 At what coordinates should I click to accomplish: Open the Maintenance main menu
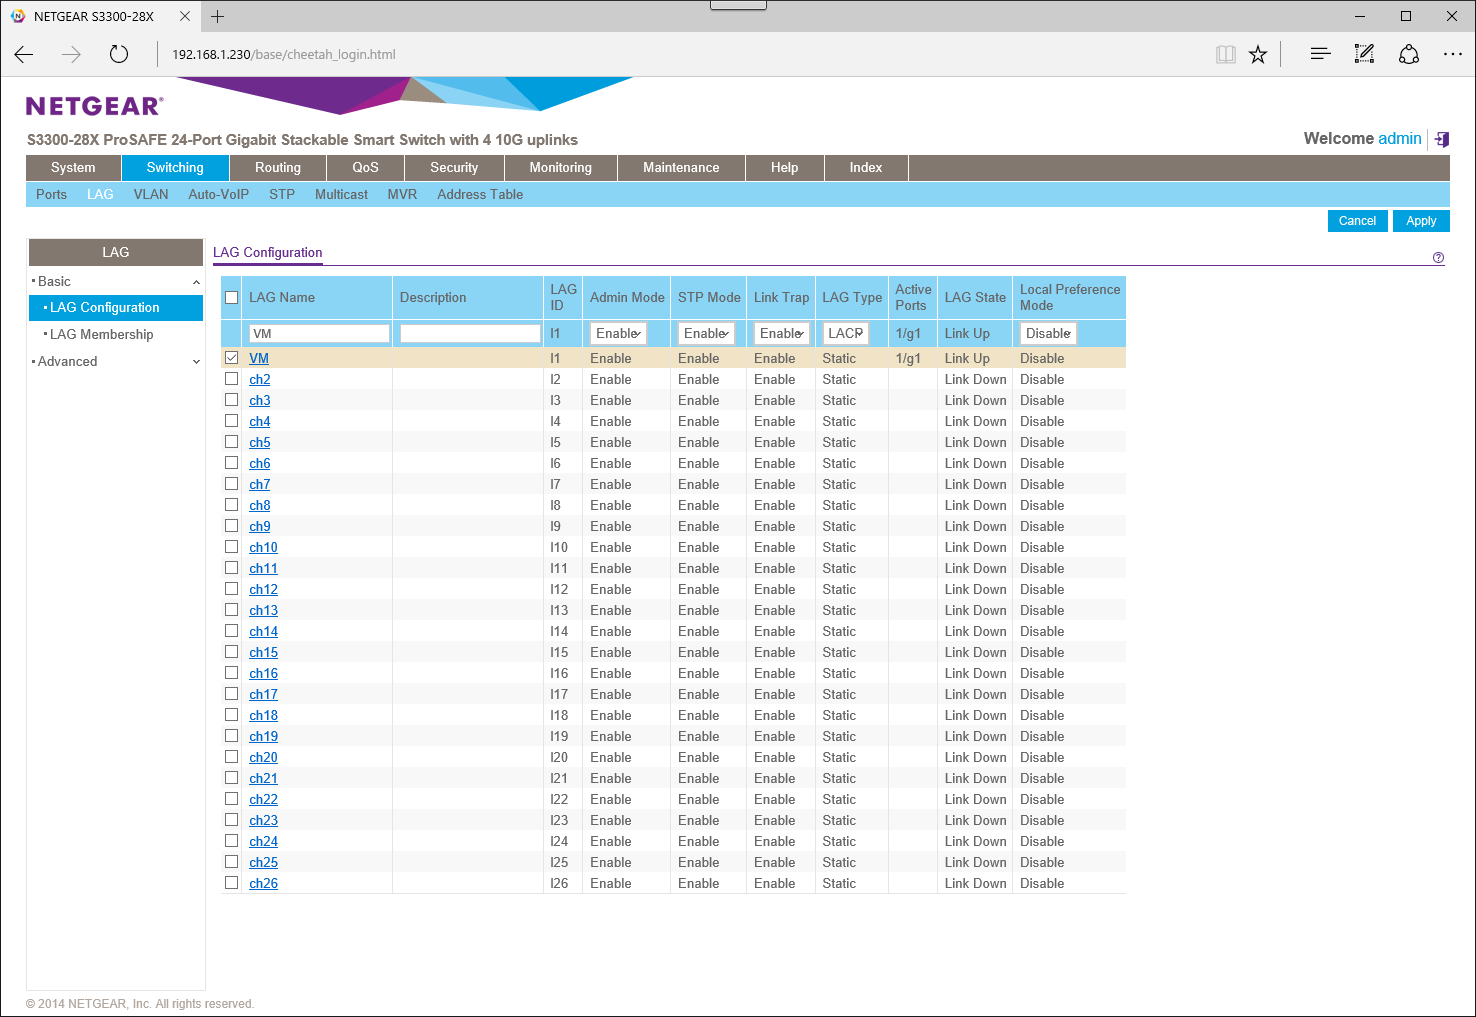[681, 168]
